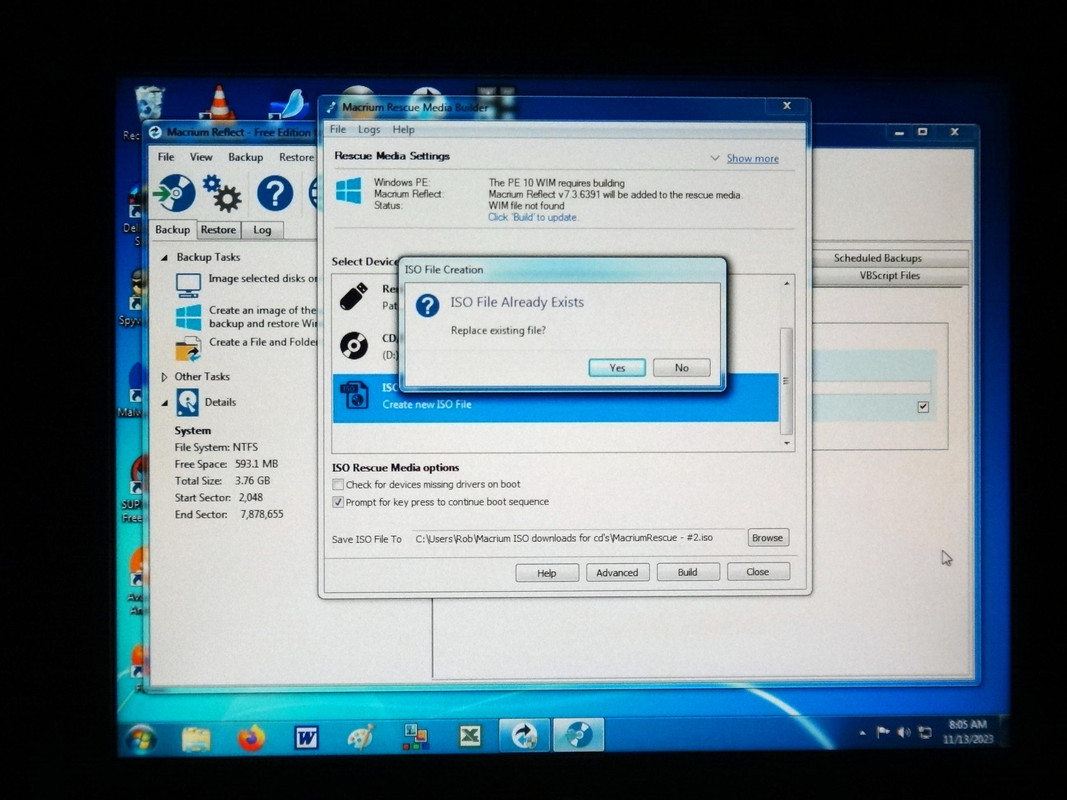The height and width of the screenshot is (800, 1067).
Task: Open Microsoft Word from taskbar
Action: tap(306, 737)
